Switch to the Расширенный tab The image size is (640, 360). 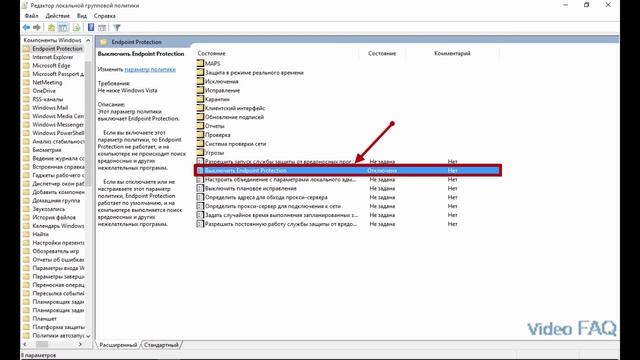[x=118, y=345]
